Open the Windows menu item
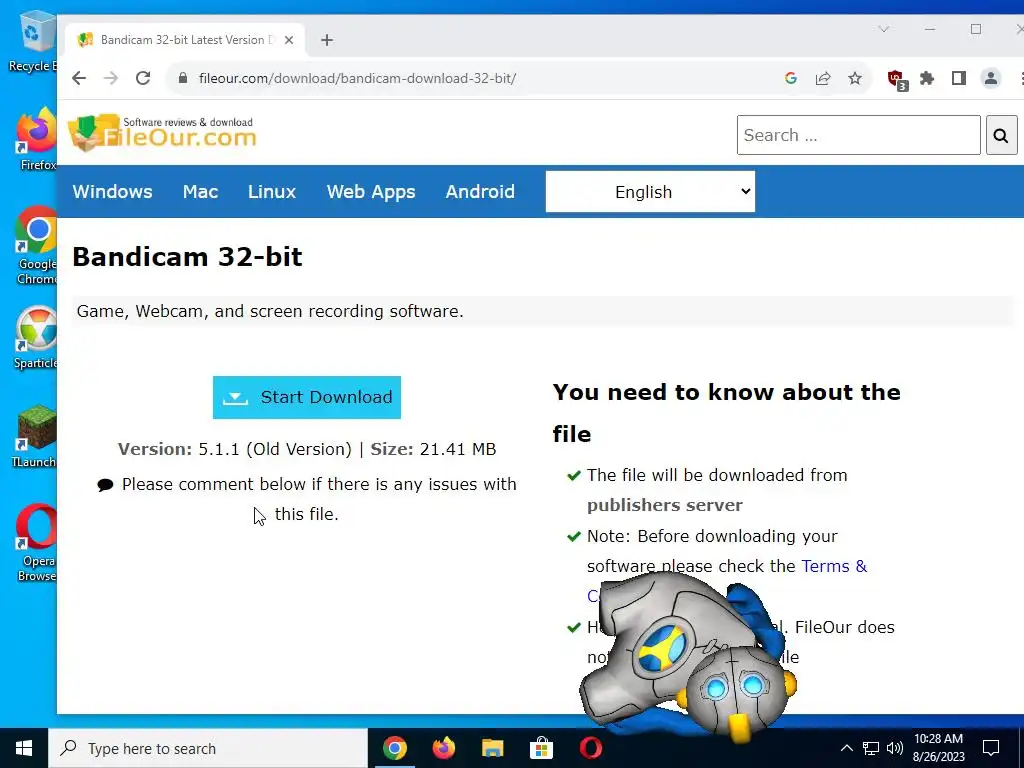This screenshot has height=768, width=1024. 112,191
